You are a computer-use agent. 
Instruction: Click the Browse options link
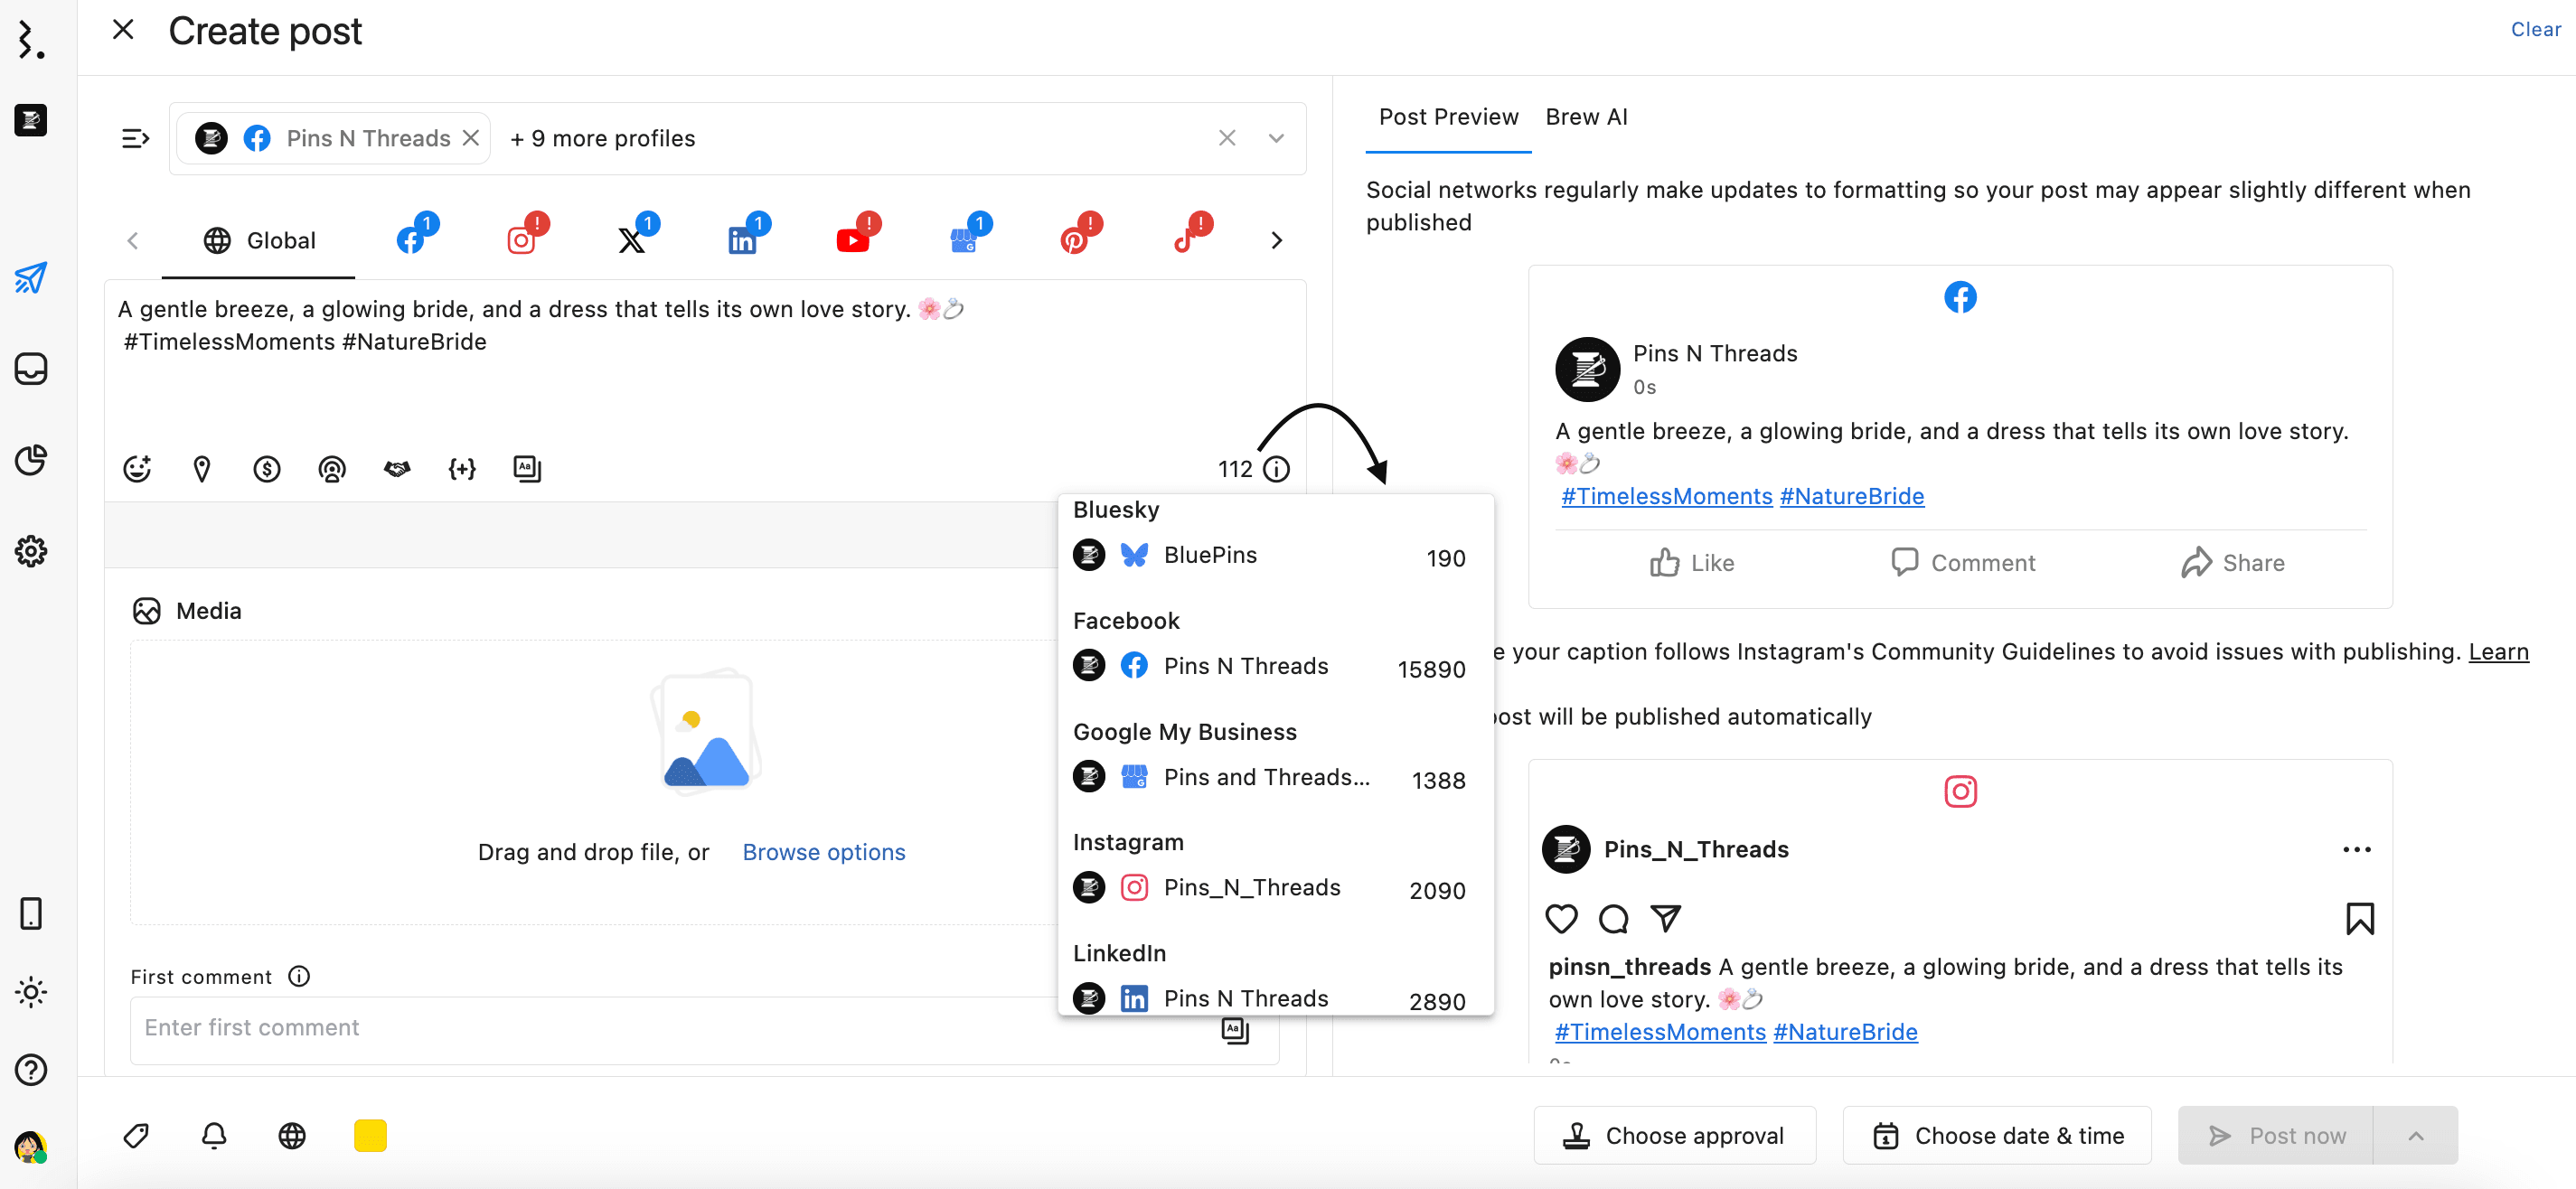[823, 852]
